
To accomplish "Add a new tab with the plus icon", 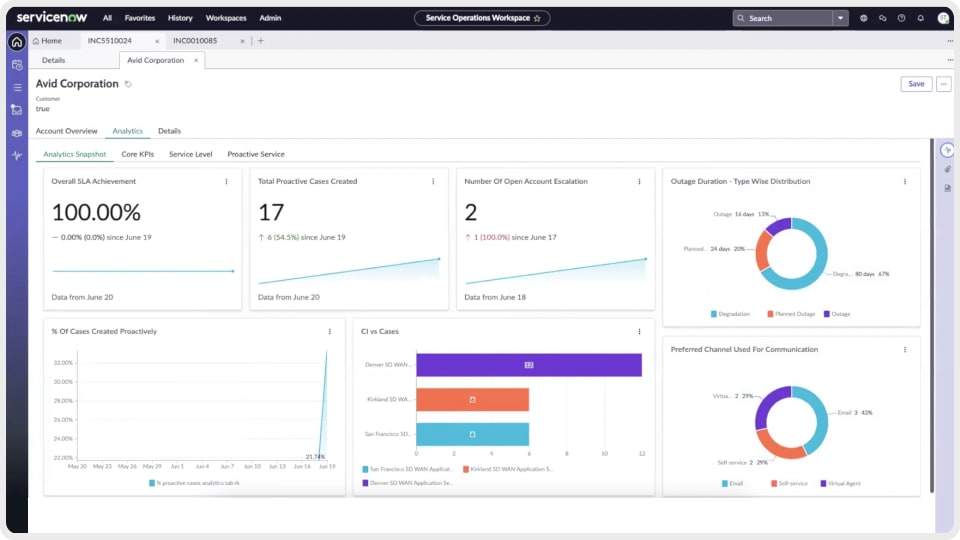I will (260, 41).
